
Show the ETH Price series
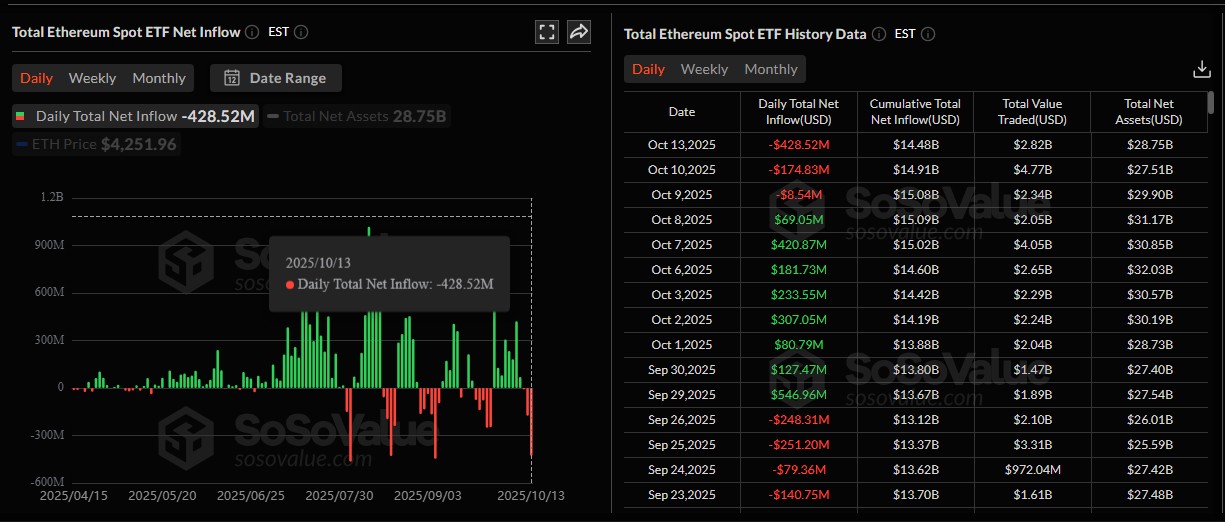tap(96, 144)
